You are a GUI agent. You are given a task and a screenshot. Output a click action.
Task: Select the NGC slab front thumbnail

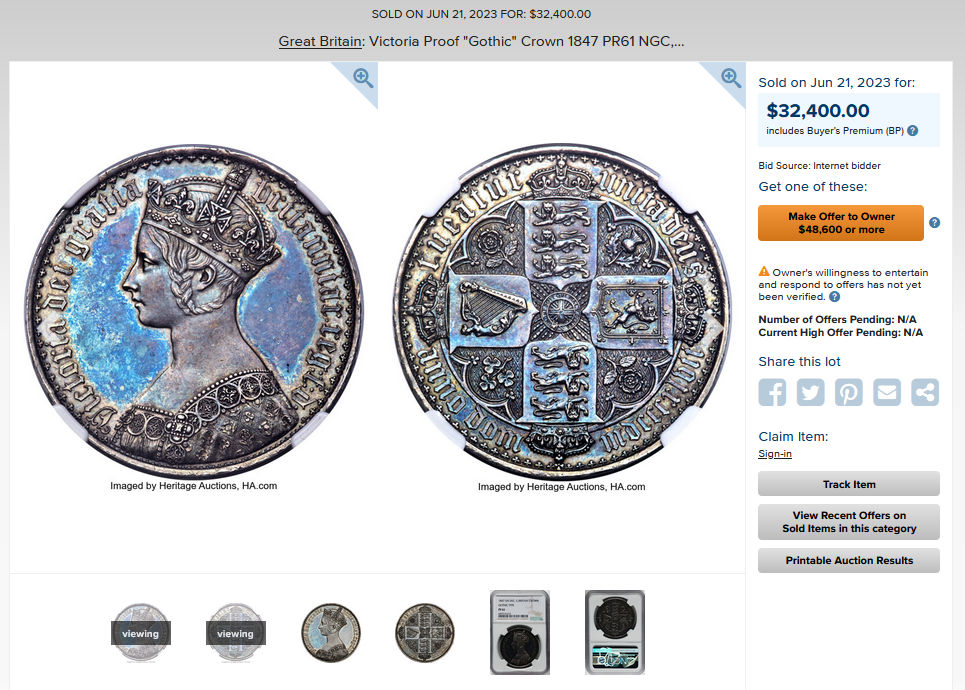coord(520,633)
